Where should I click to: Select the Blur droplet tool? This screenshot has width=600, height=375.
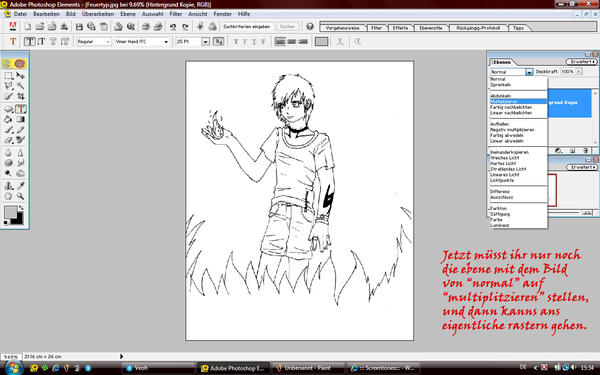[x=8, y=152]
